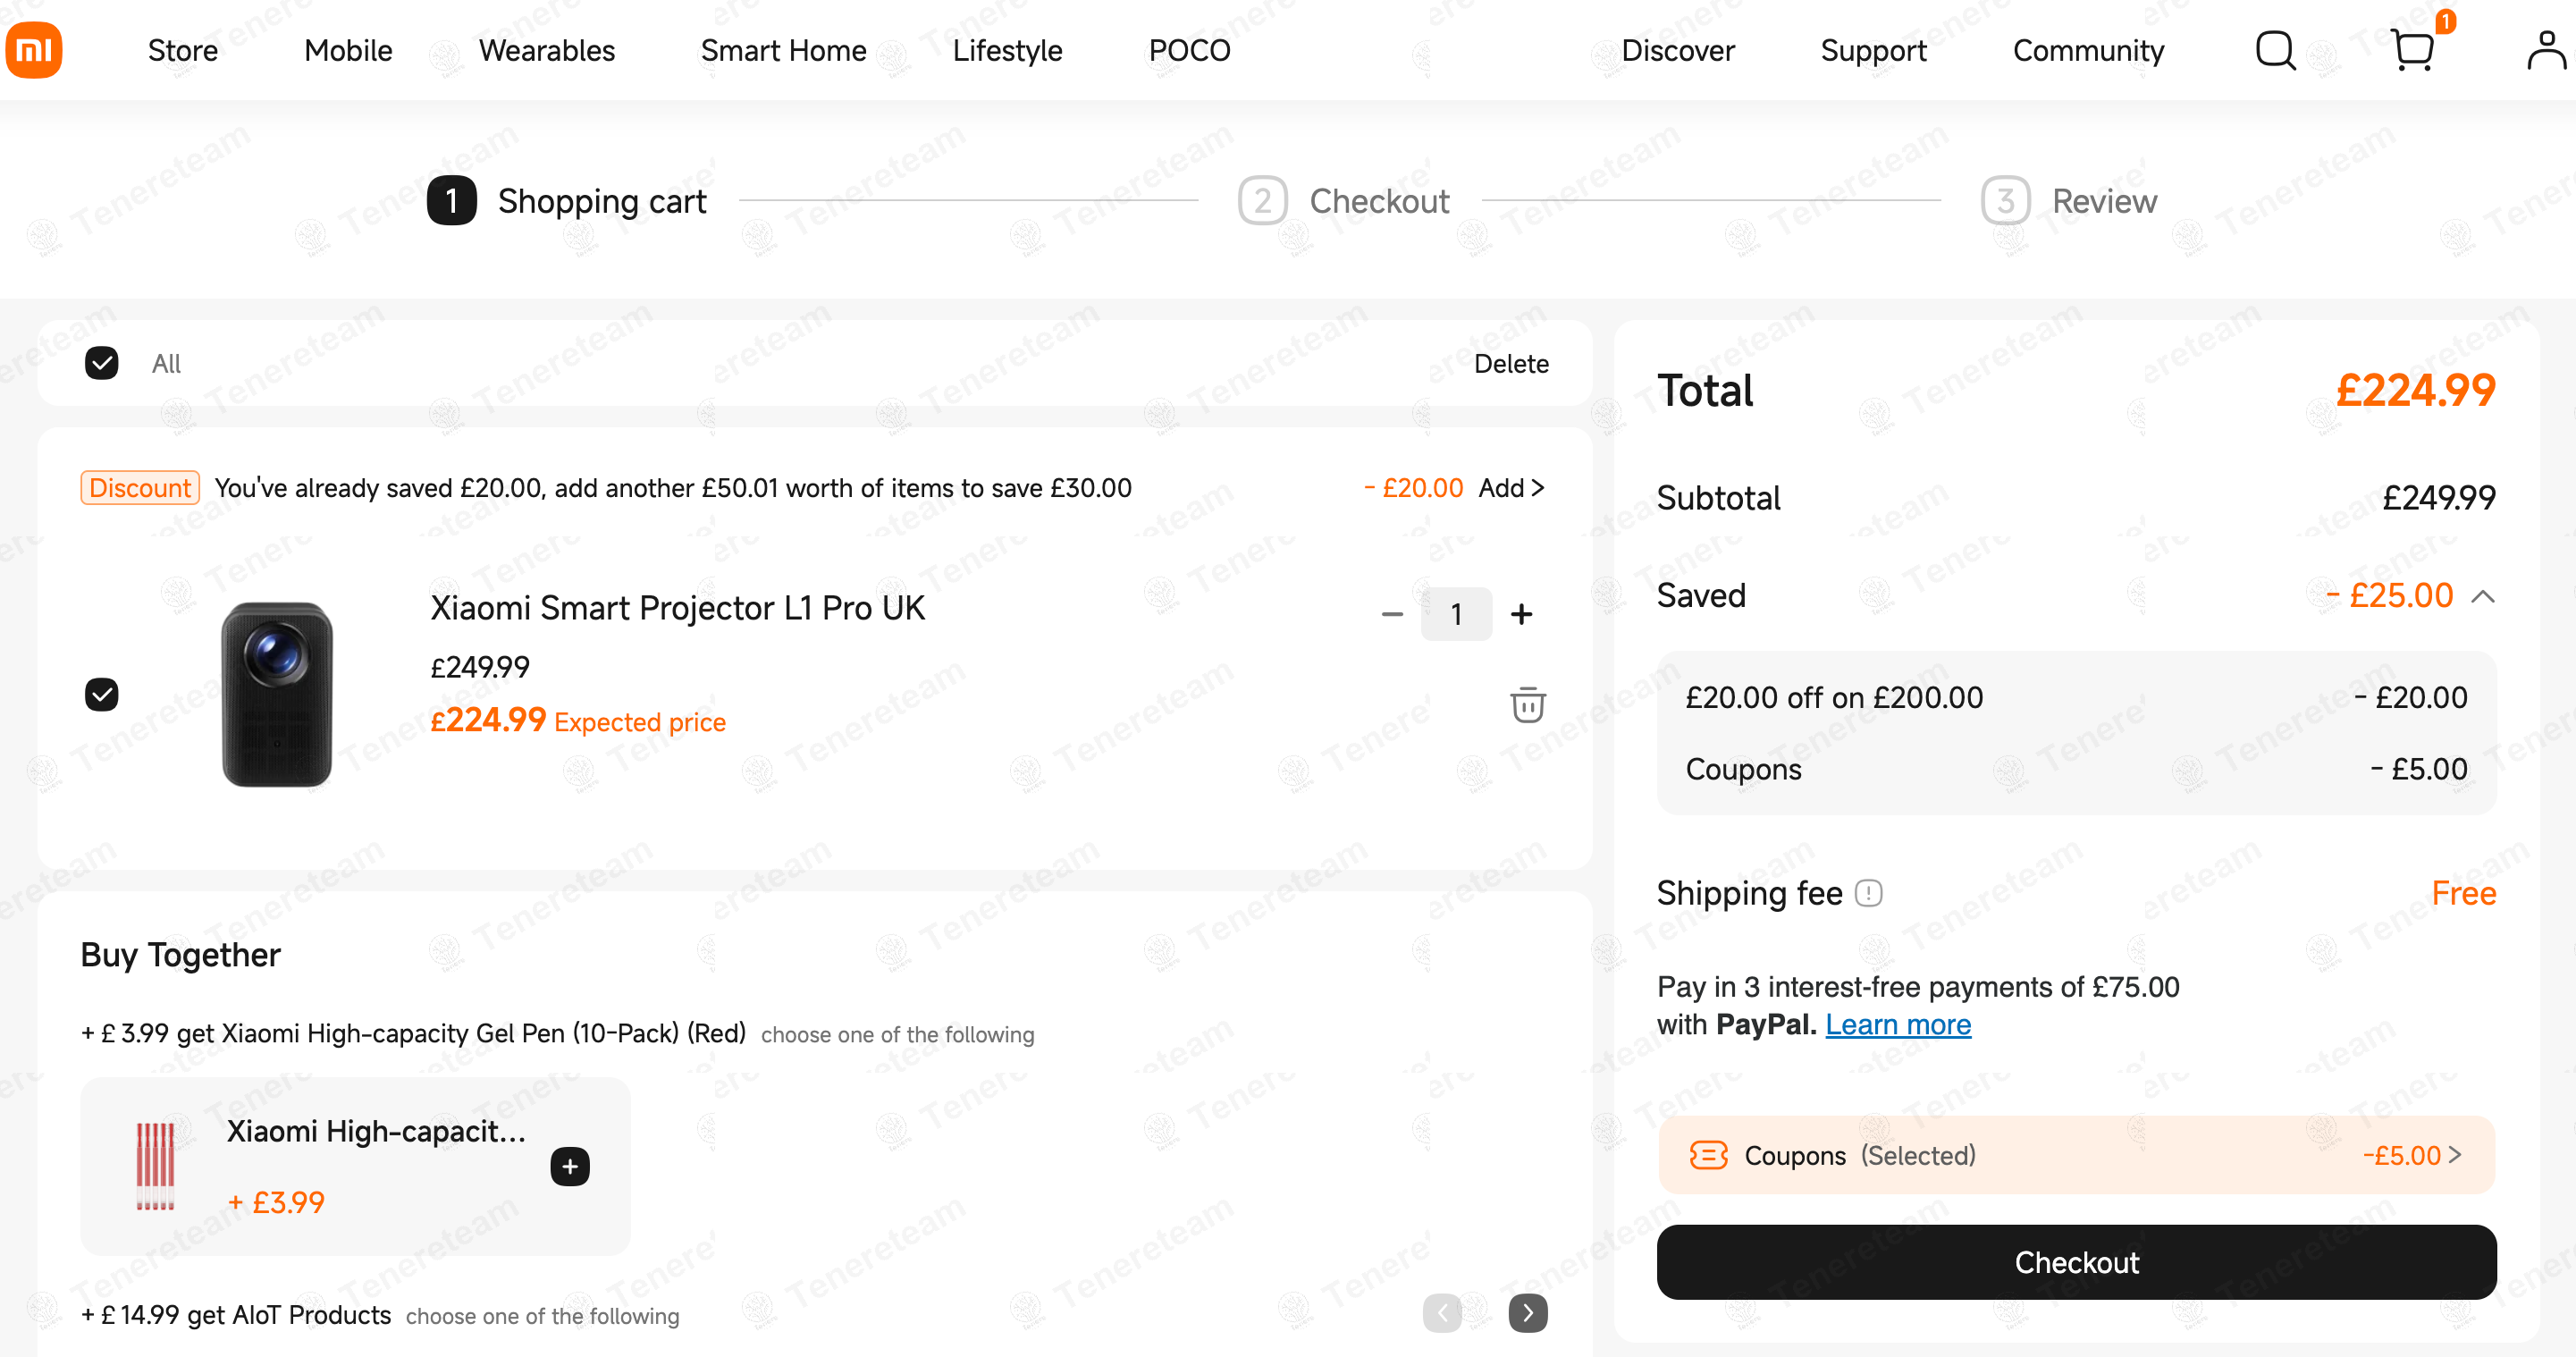Increase projector quantity with plus button
This screenshot has height=1357, width=2576.
coord(1521,614)
